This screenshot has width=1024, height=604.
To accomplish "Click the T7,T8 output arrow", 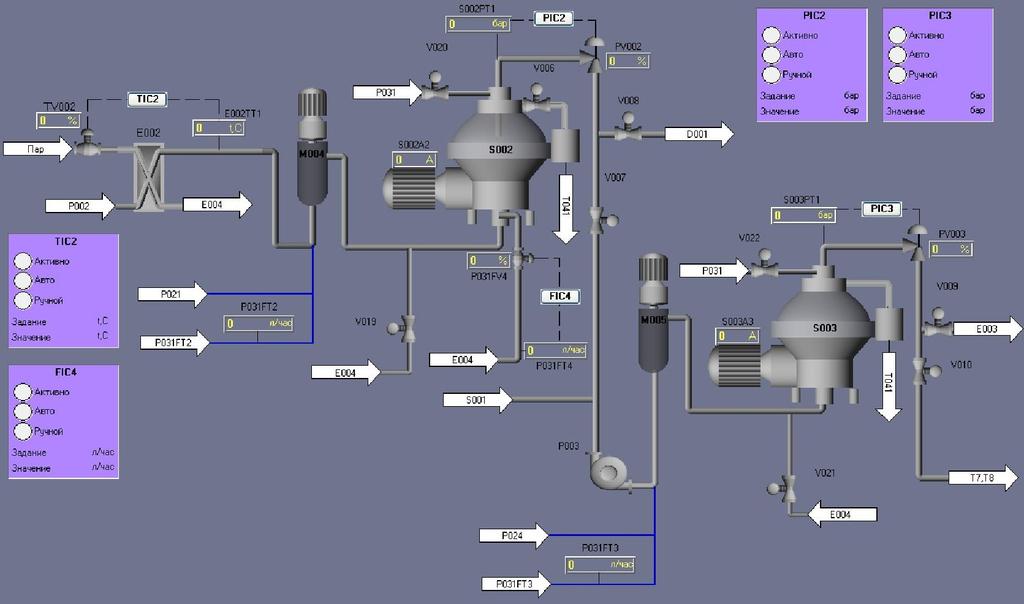I will (983, 478).
